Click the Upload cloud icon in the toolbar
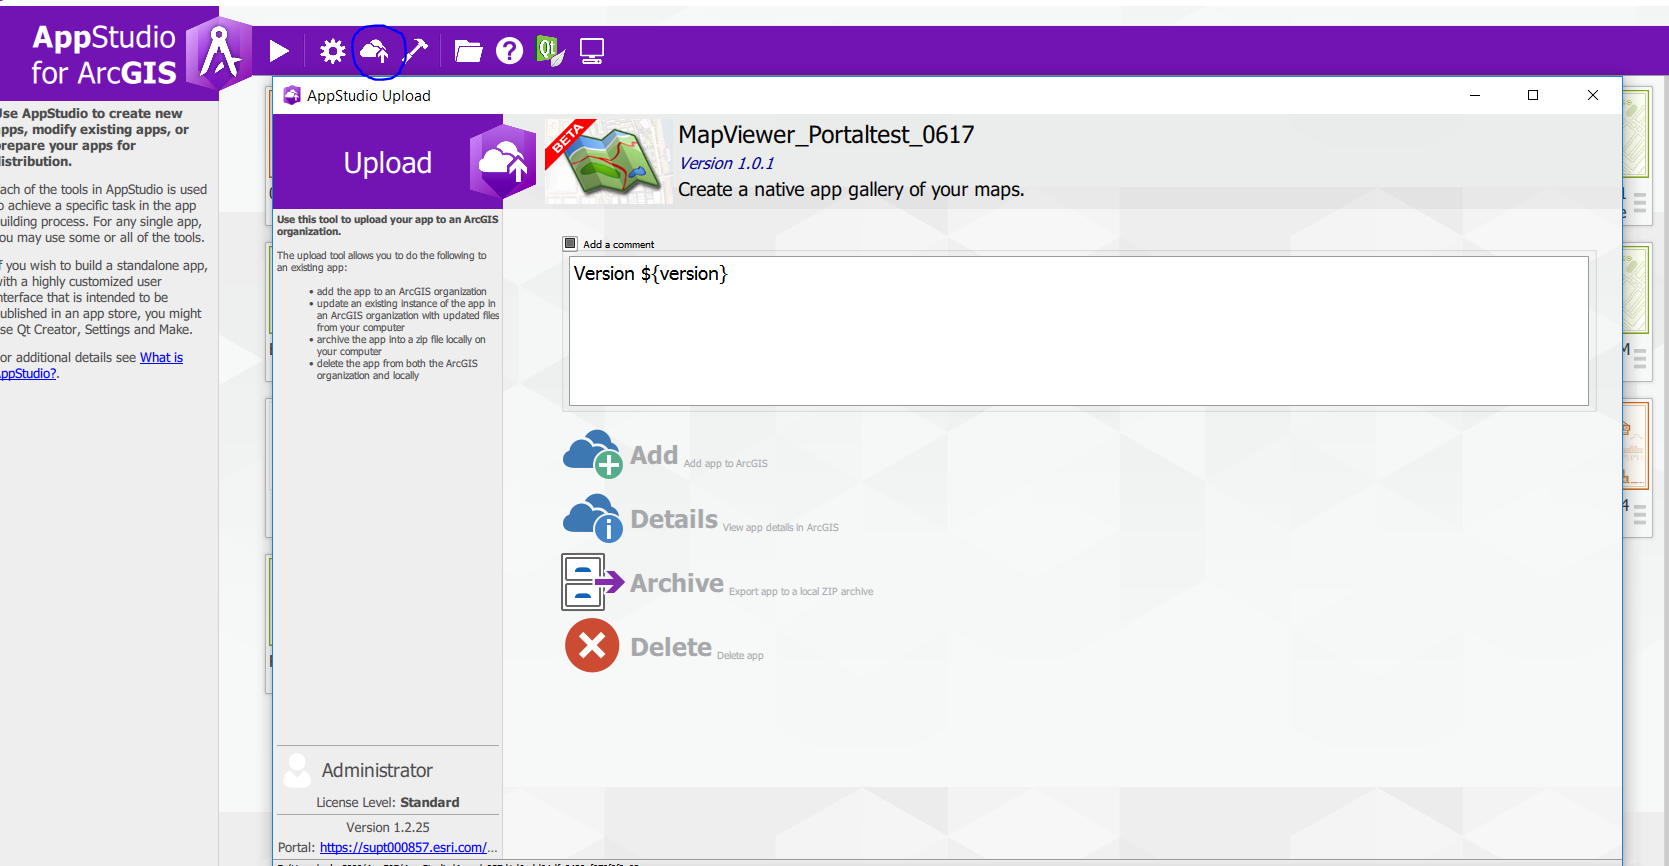The width and height of the screenshot is (1669, 866). point(374,51)
